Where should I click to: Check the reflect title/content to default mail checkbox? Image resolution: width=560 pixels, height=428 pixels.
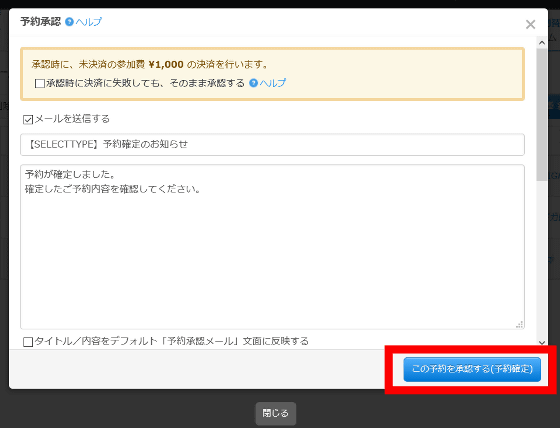click(x=28, y=342)
